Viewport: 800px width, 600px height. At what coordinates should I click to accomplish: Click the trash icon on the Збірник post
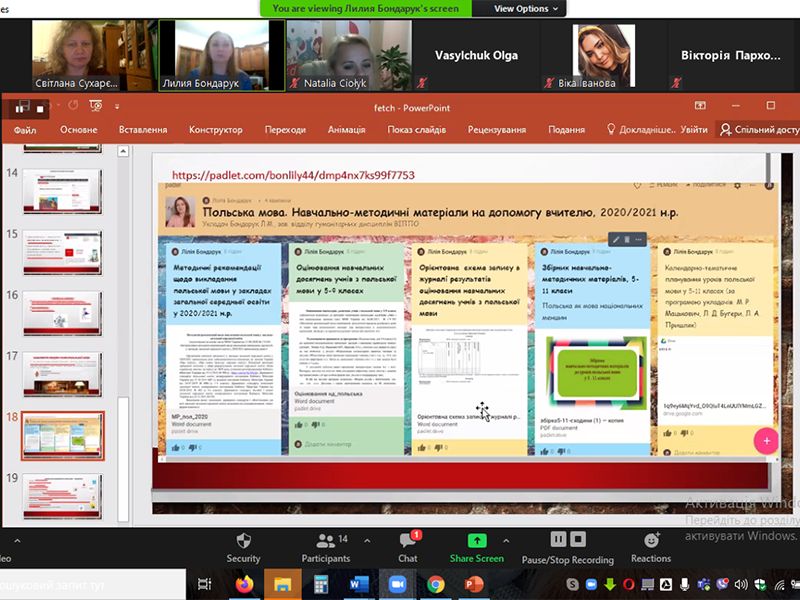point(627,239)
